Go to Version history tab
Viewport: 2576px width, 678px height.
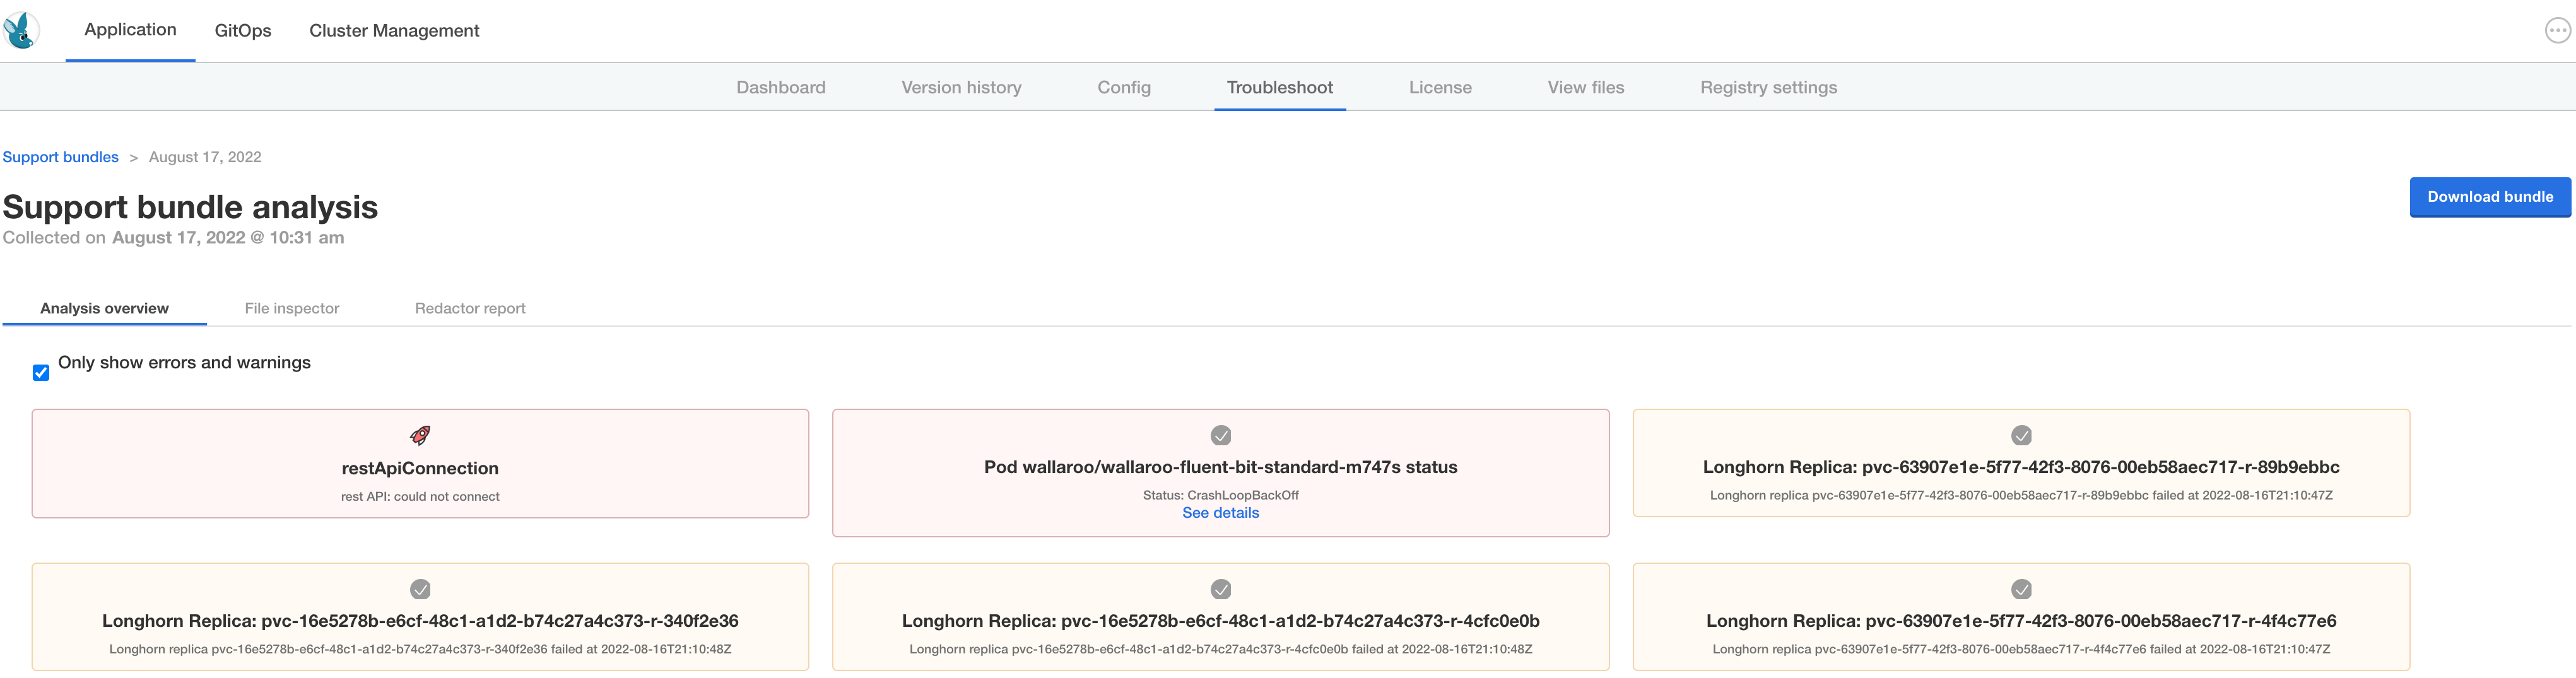[961, 87]
